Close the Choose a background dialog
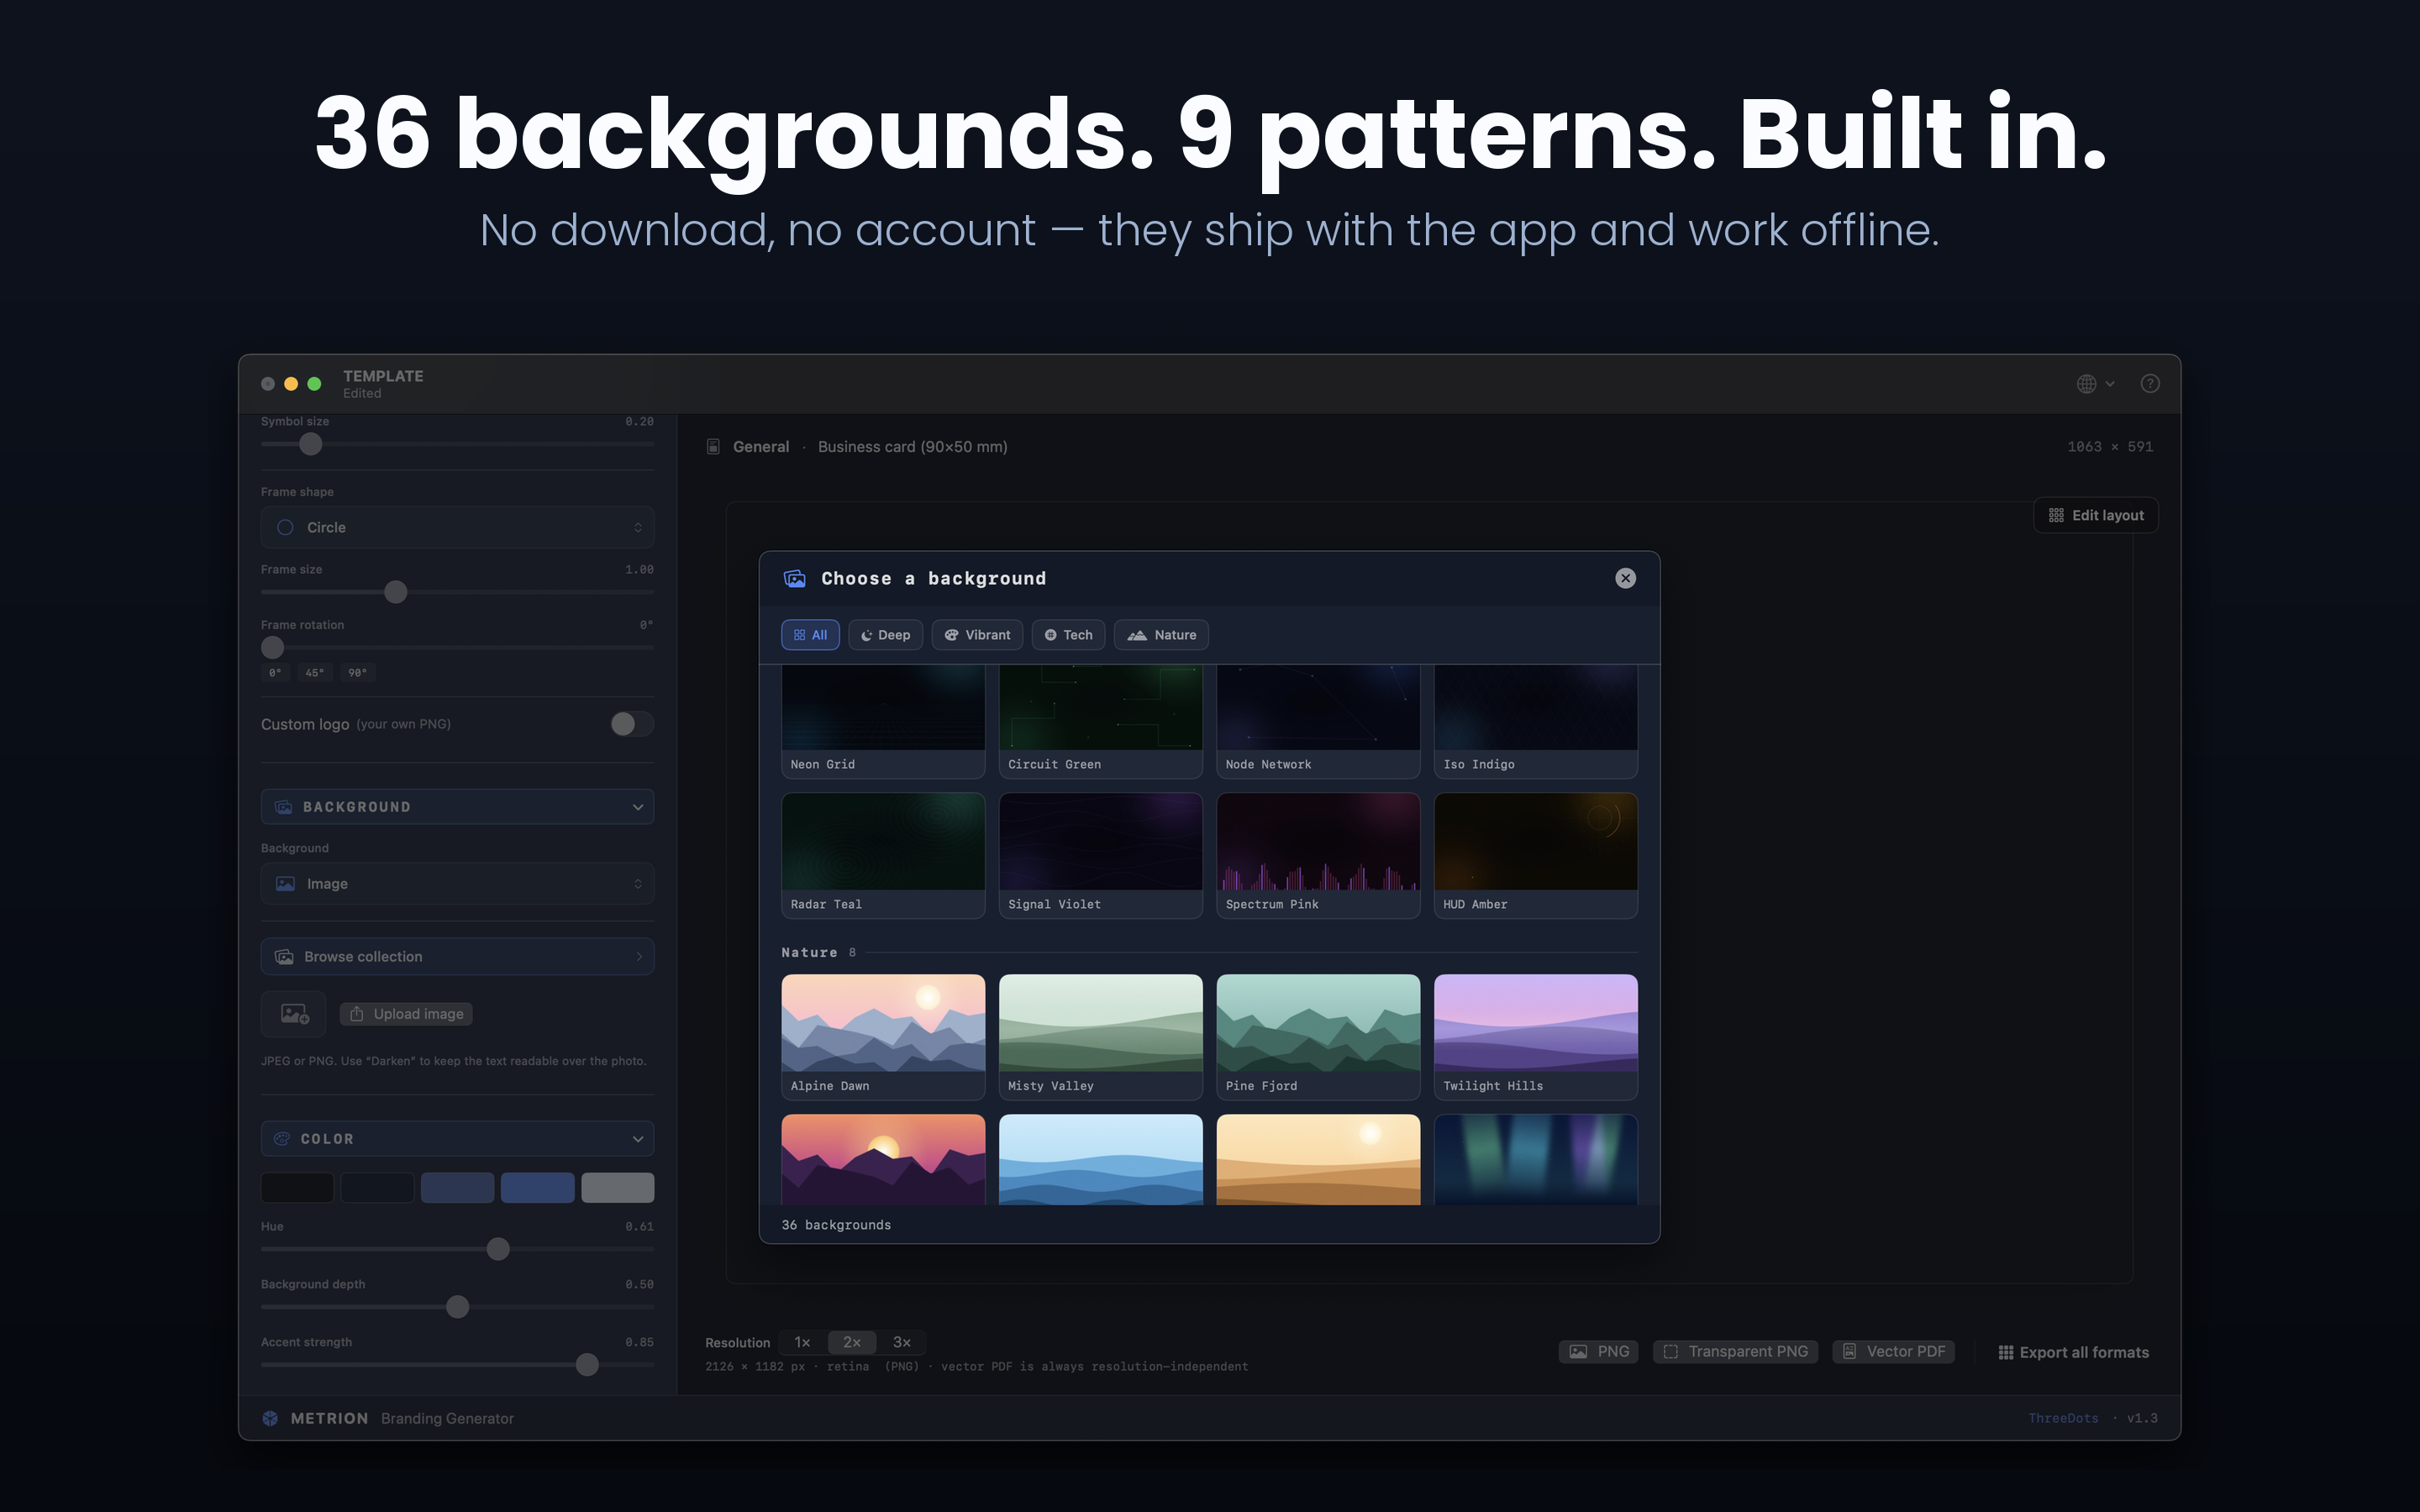The image size is (2420, 1512). click(1625, 578)
